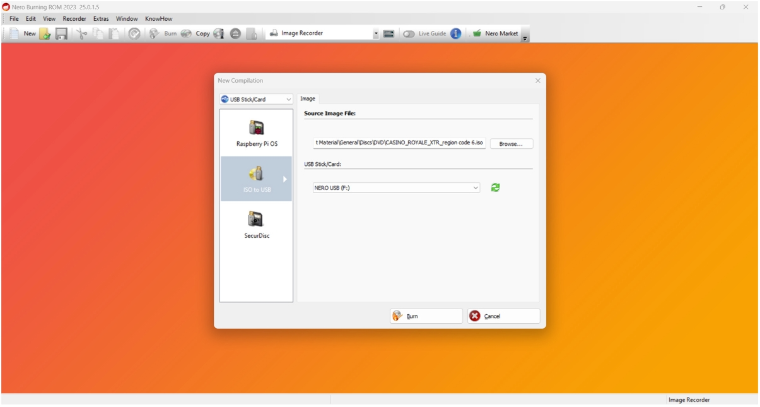760x407 pixels.
Task: Click the Save floppy disk toolbar icon
Action: click(x=61, y=33)
